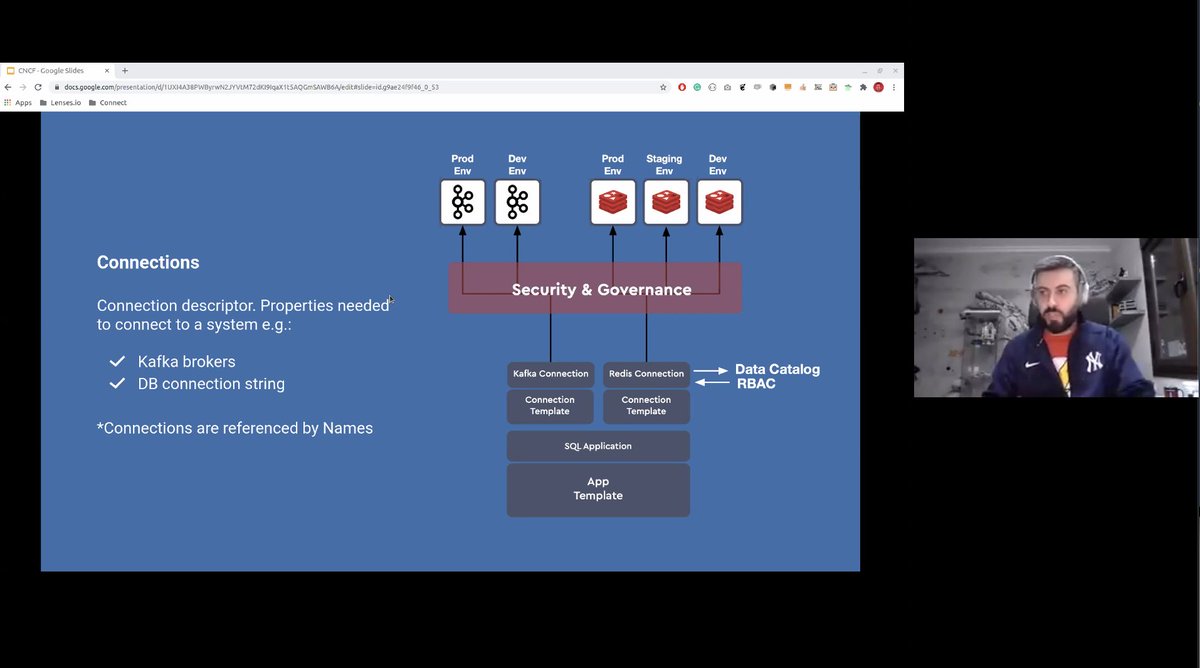Select Connection Template under Kafka Connection

[550, 406]
